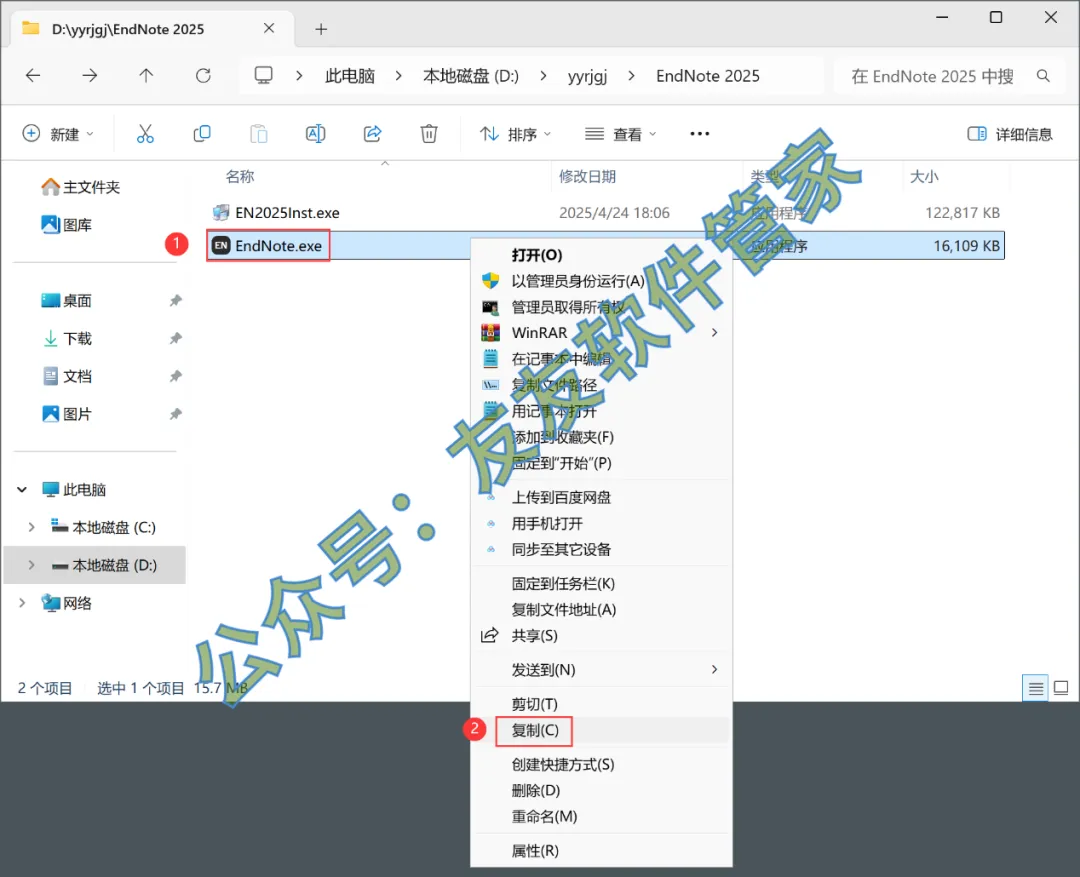Click the EN2025Inst.exe installer icon
This screenshot has width=1080, height=877.
click(x=221, y=212)
